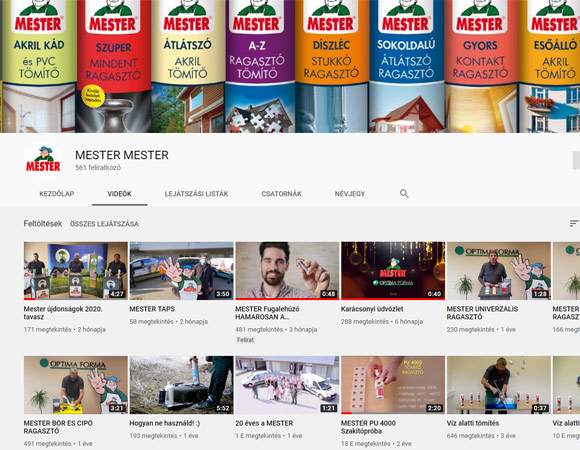Open the NÉVJEGY tab

tap(350, 194)
